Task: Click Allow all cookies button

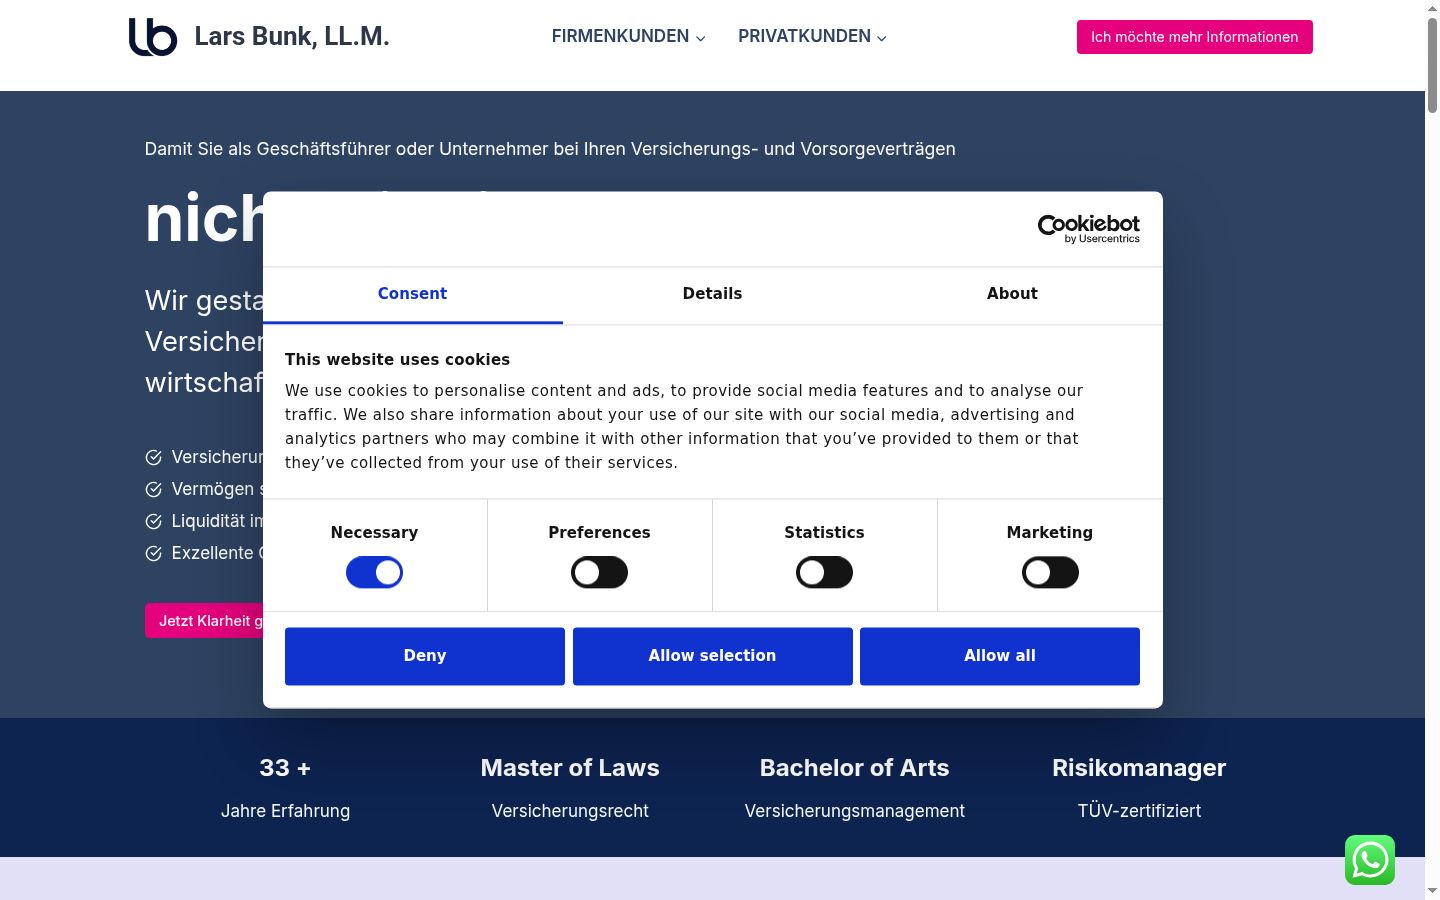Action: 1000,656
